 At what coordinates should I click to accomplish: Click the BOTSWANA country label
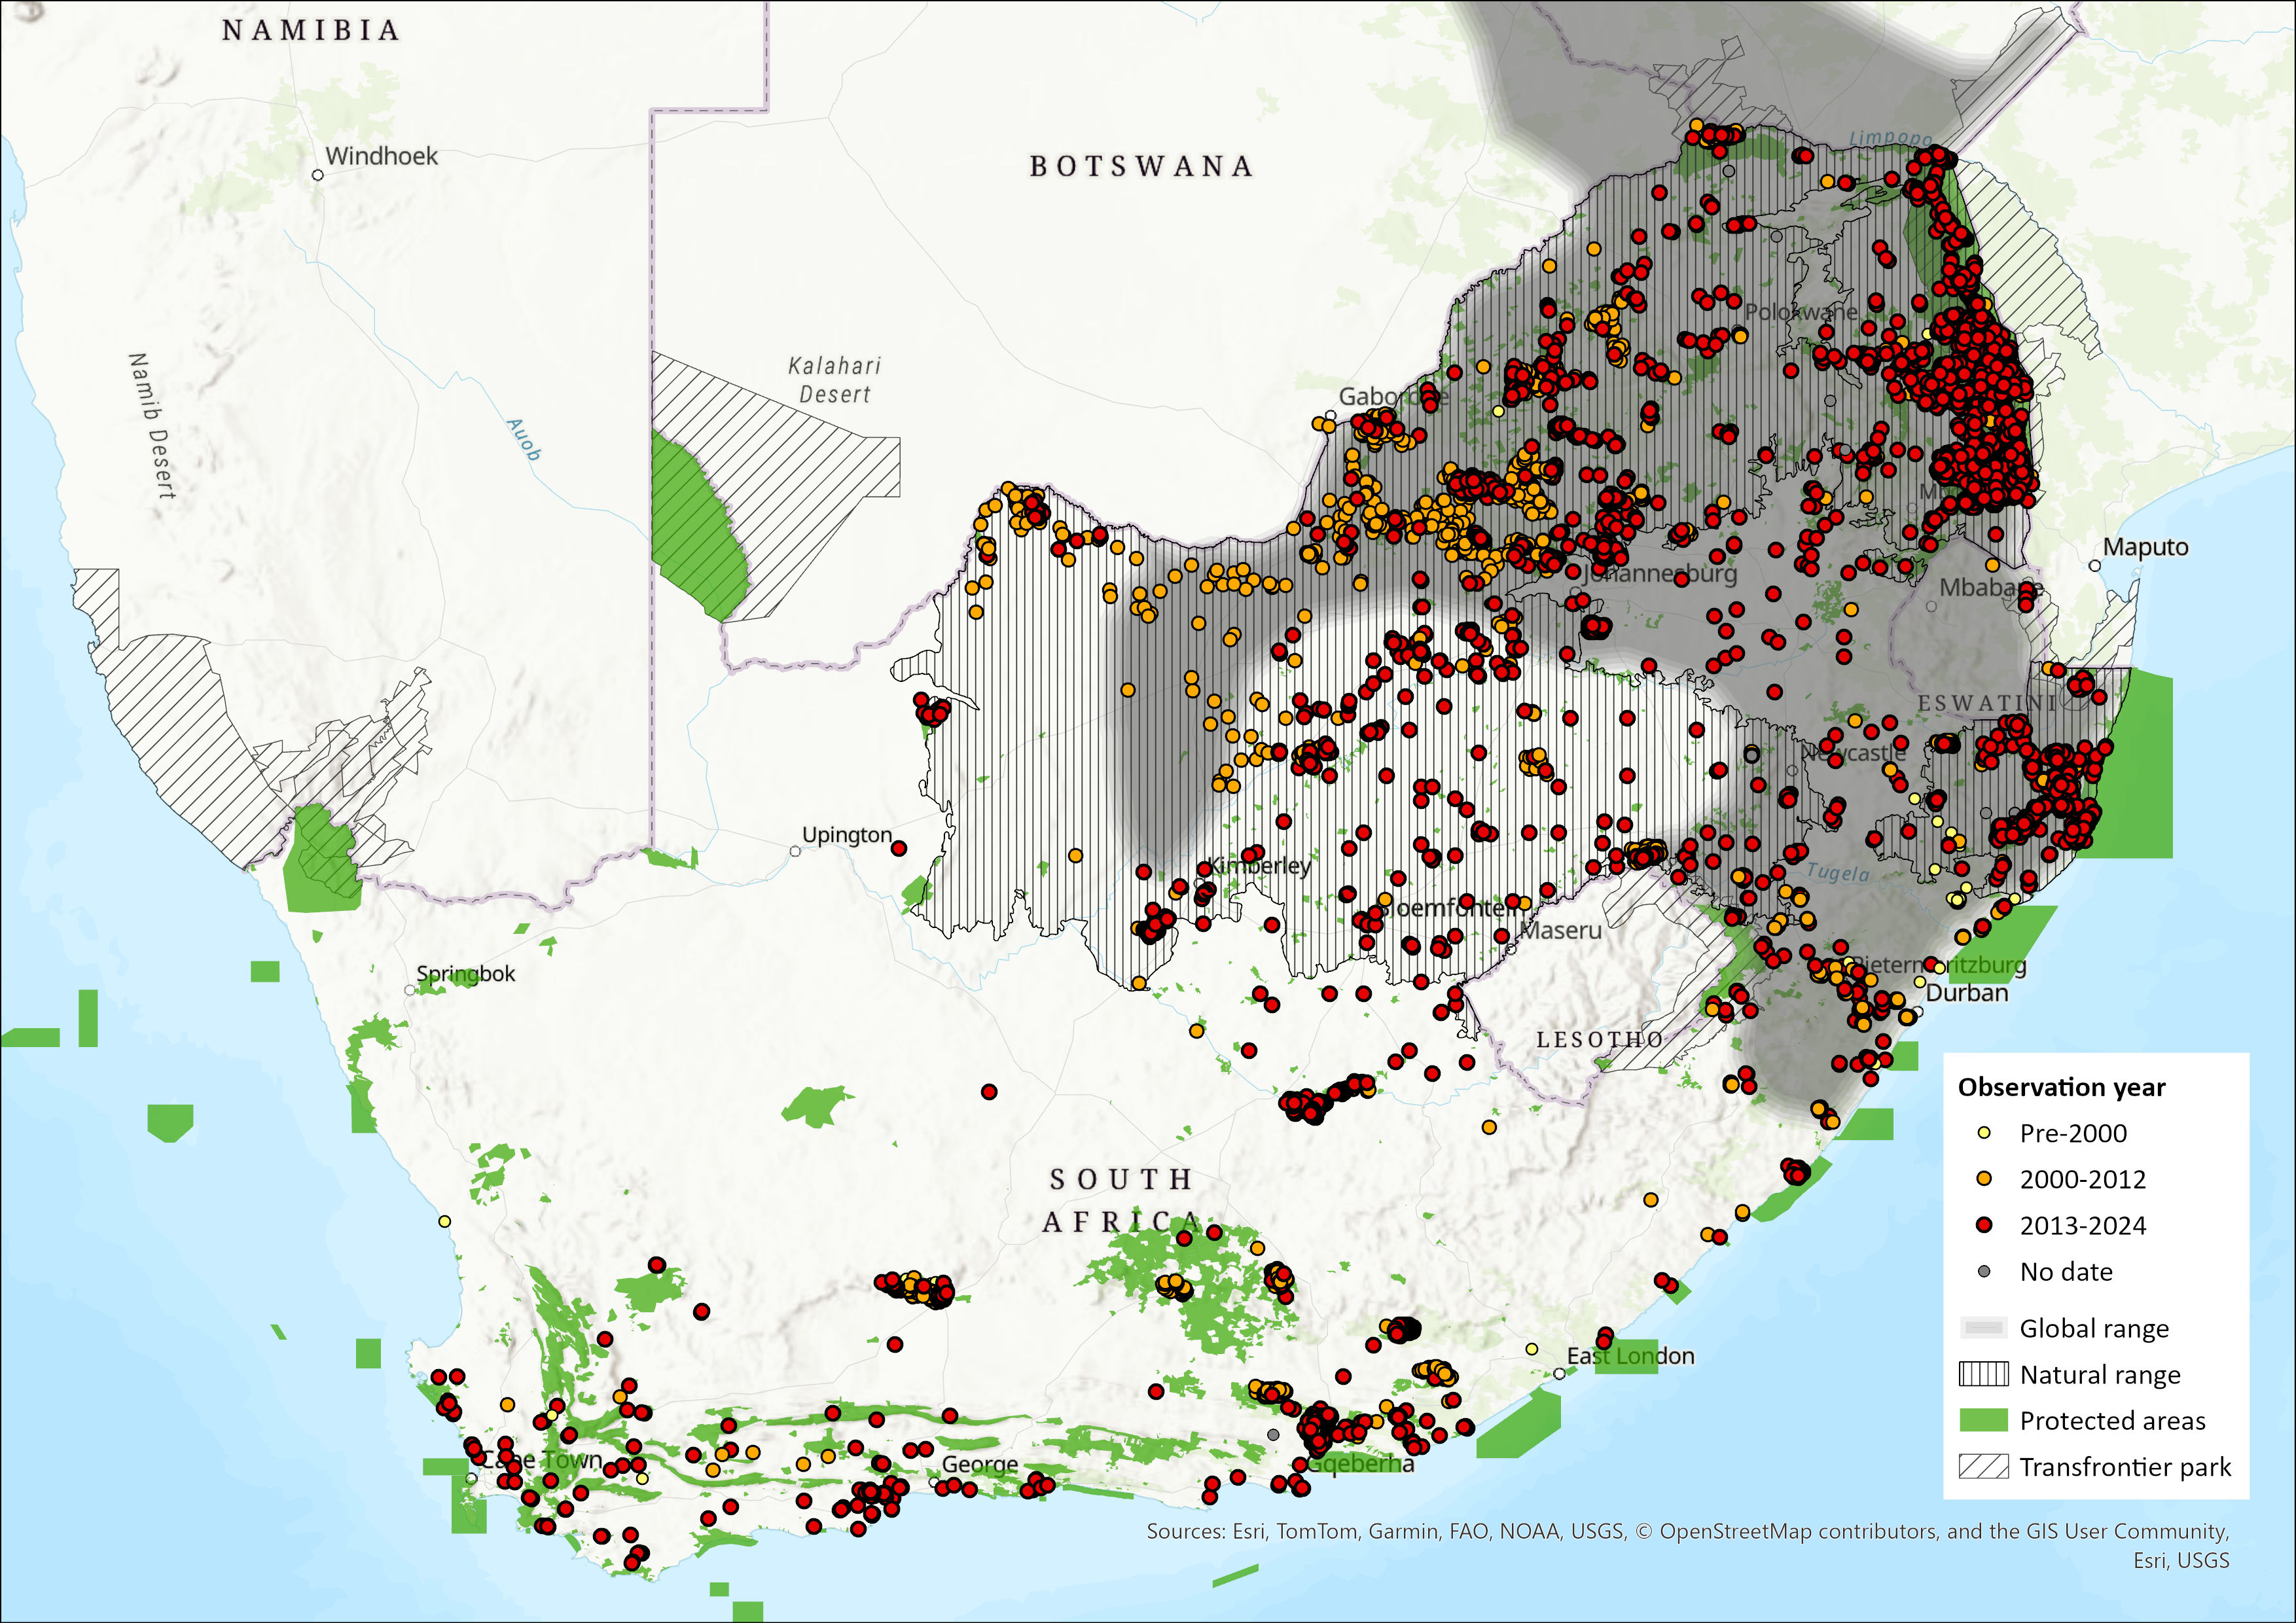pyautogui.click(x=1141, y=166)
